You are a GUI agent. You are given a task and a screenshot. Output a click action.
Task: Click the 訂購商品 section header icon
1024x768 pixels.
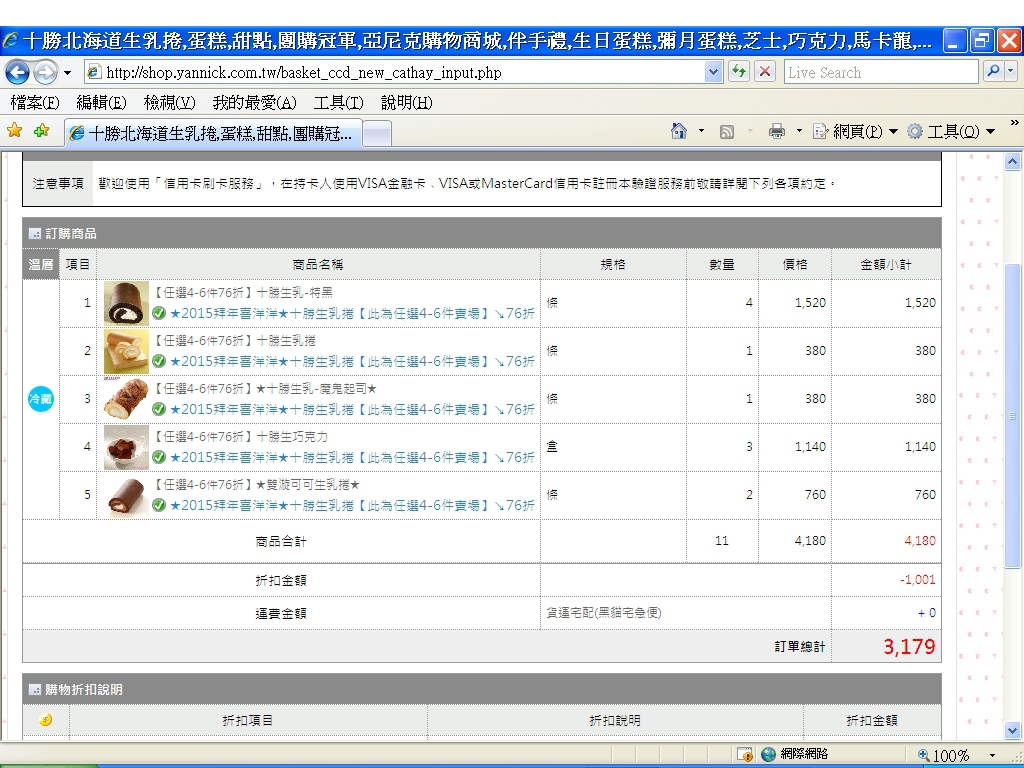click(x=35, y=234)
